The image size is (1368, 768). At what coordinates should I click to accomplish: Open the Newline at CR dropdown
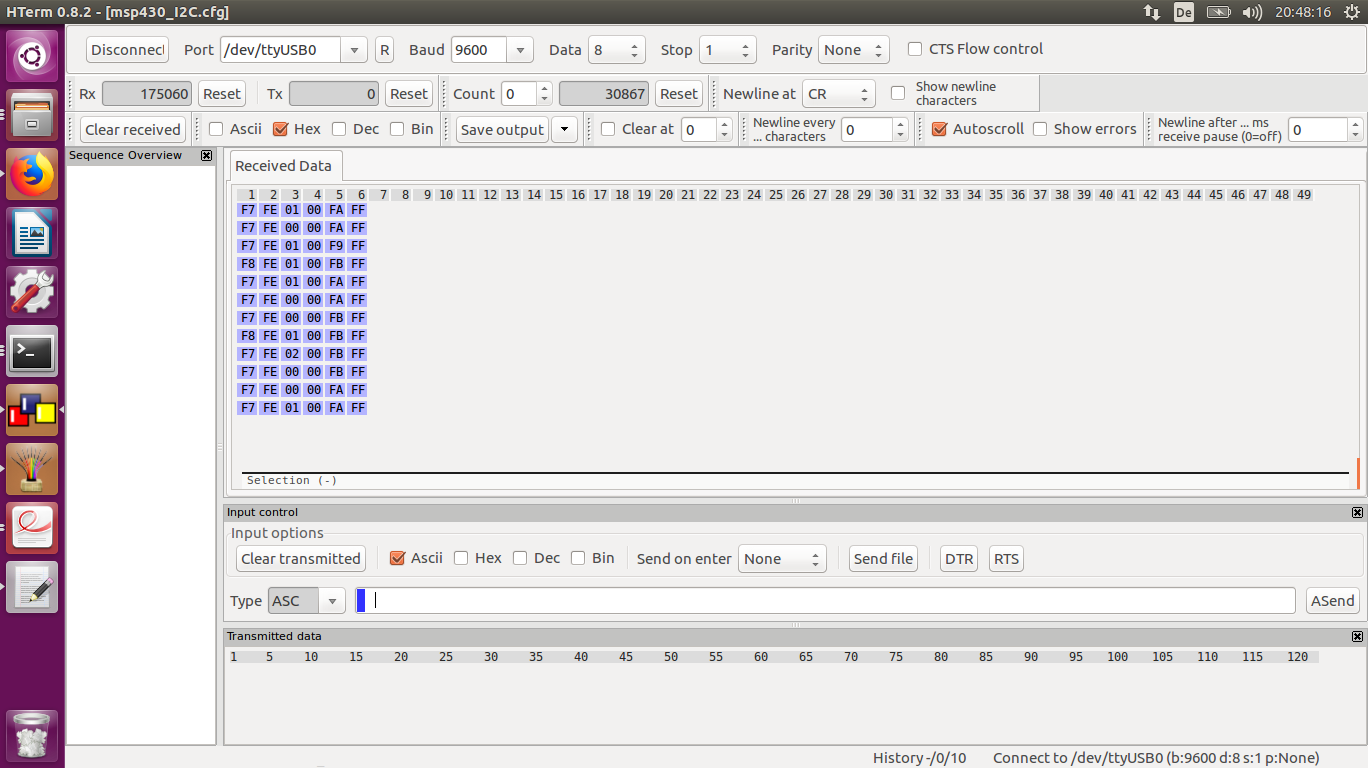838,94
